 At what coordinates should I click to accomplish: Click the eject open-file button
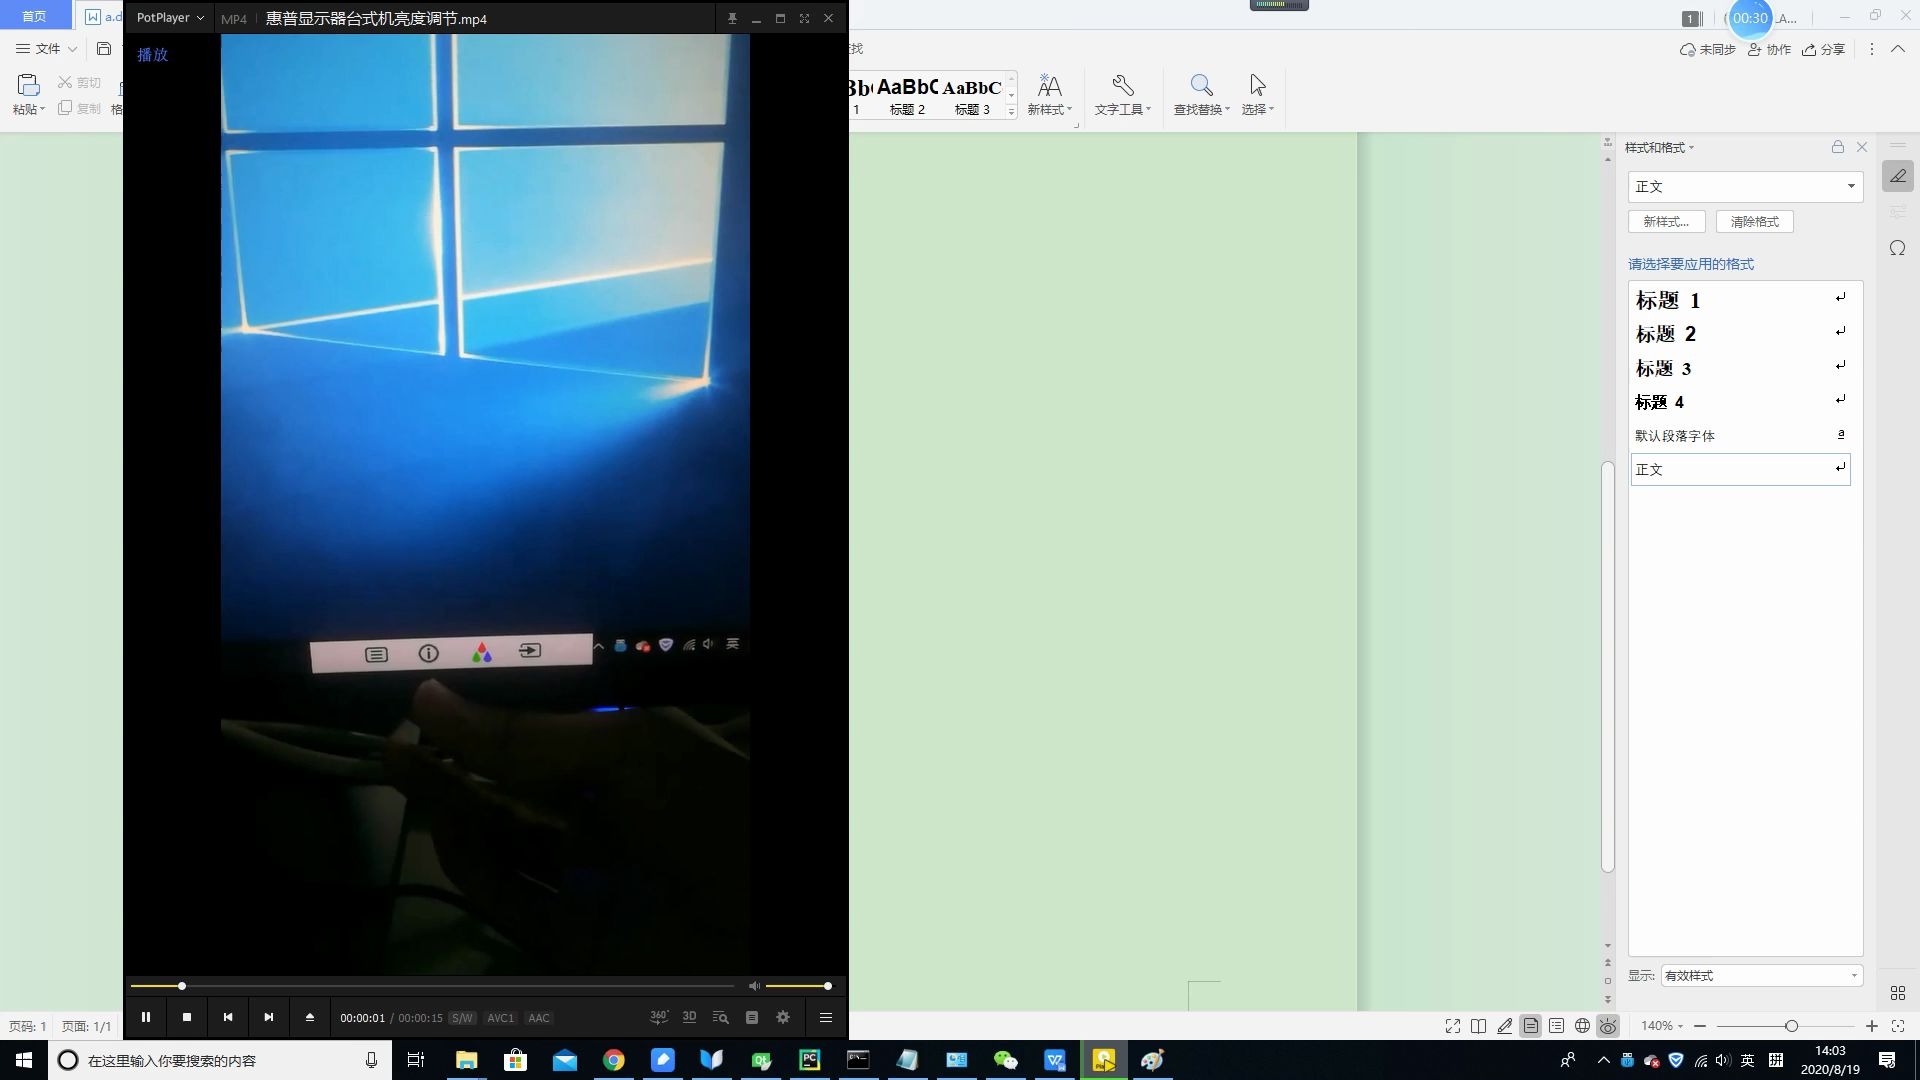(310, 1017)
